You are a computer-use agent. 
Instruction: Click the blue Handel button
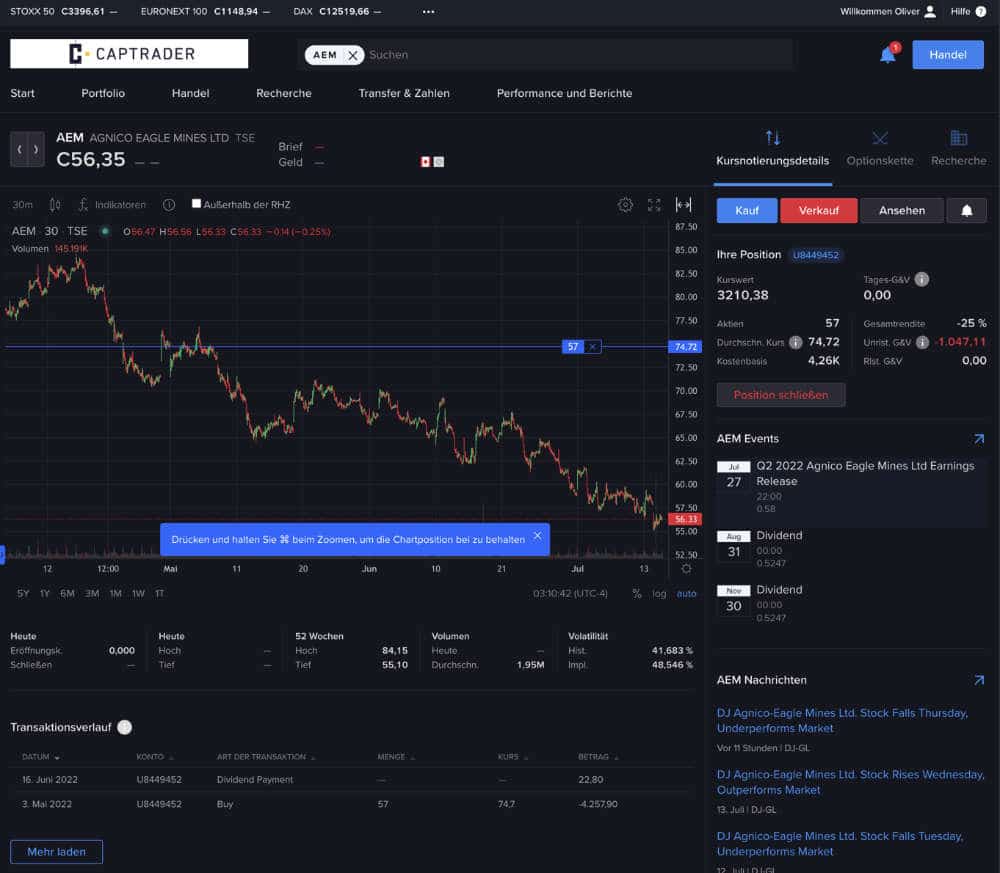click(948, 55)
